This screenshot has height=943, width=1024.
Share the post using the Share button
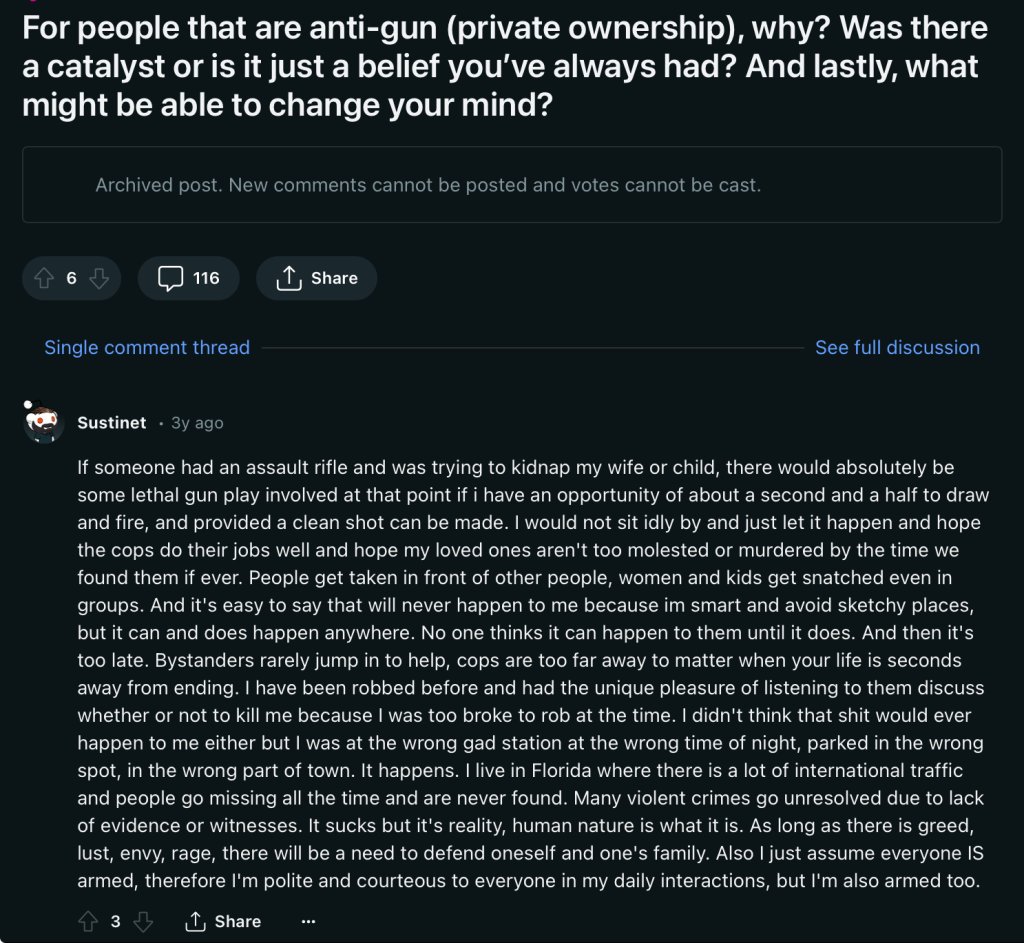point(316,278)
